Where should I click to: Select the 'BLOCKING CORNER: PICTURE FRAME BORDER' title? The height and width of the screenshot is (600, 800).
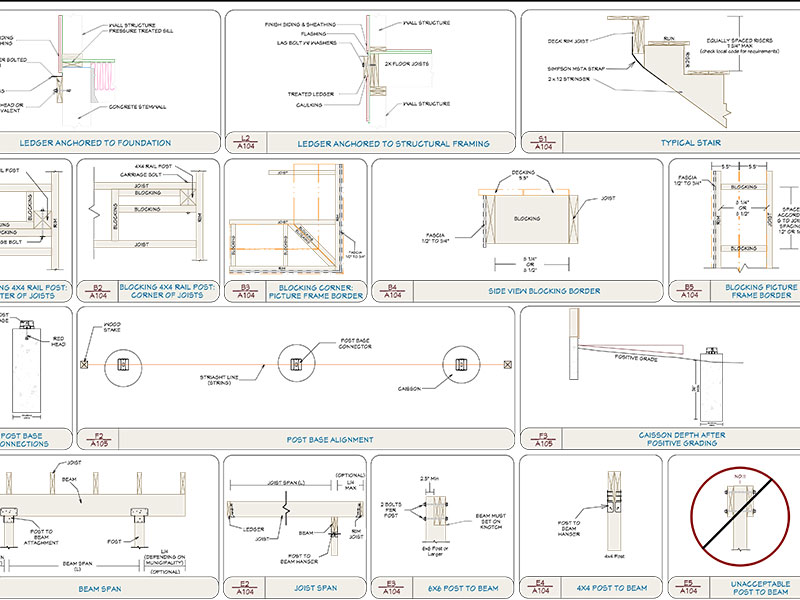point(316,291)
